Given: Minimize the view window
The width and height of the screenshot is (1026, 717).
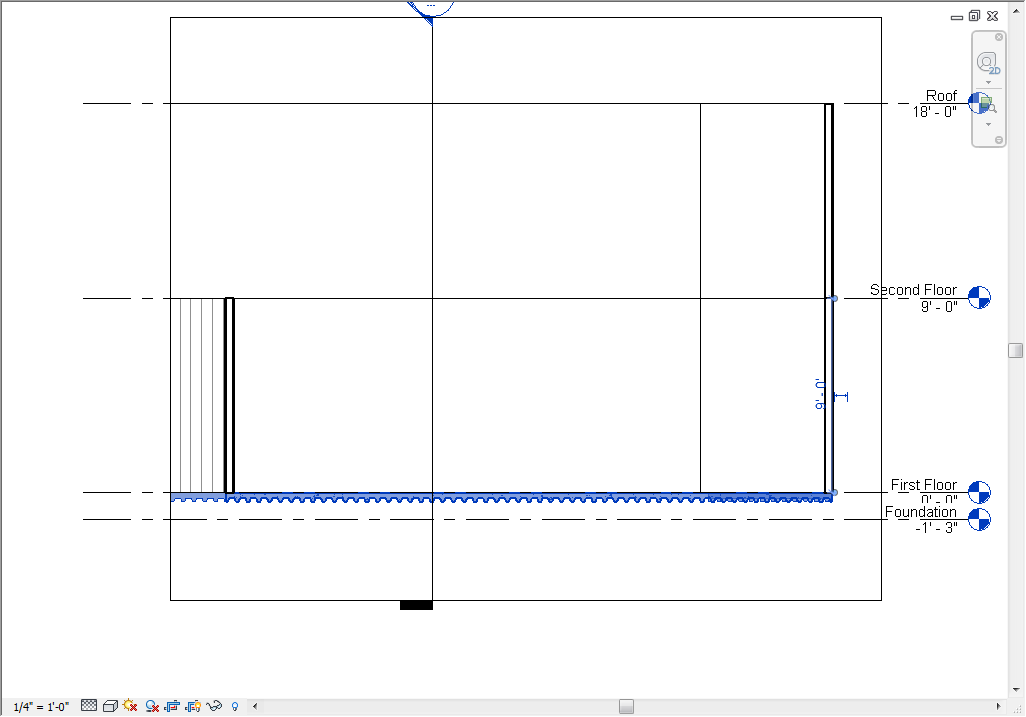Looking at the screenshot, I should pos(957,16).
